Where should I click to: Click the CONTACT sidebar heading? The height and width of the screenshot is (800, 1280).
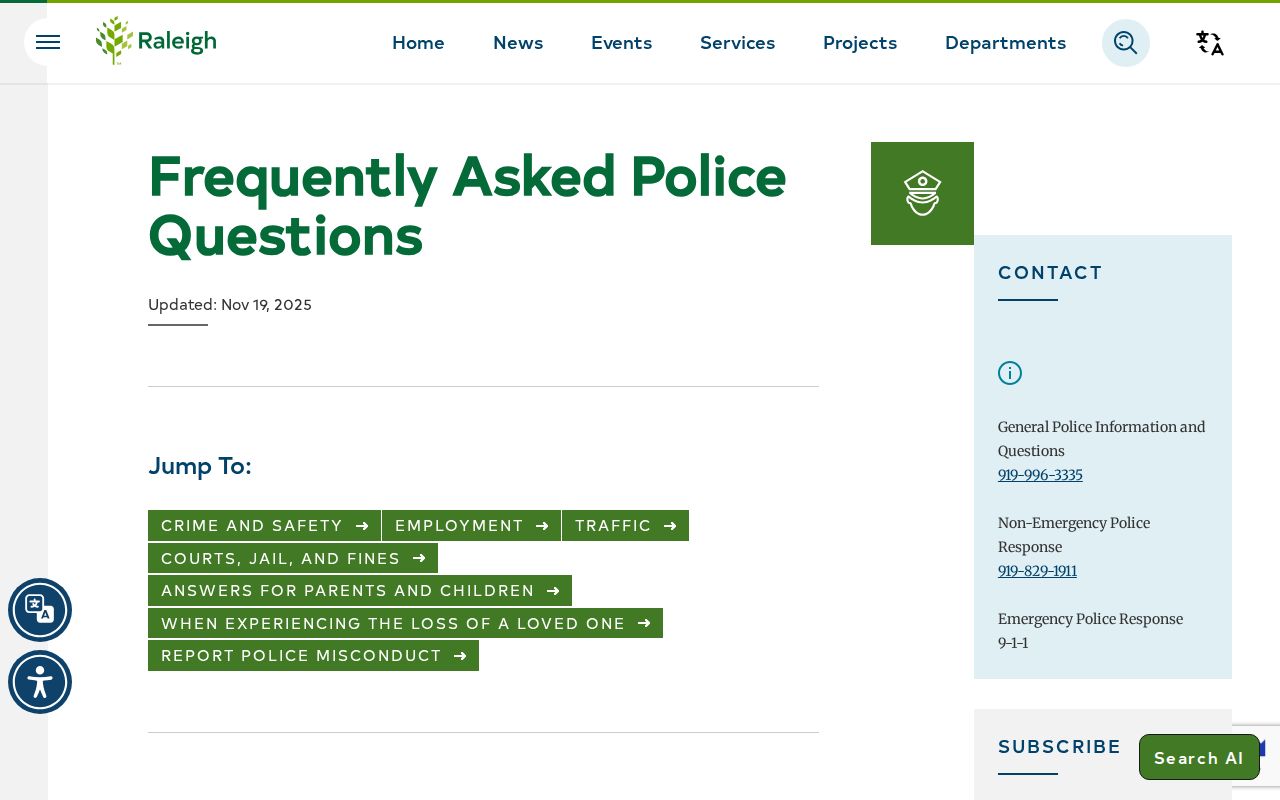click(1050, 273)
